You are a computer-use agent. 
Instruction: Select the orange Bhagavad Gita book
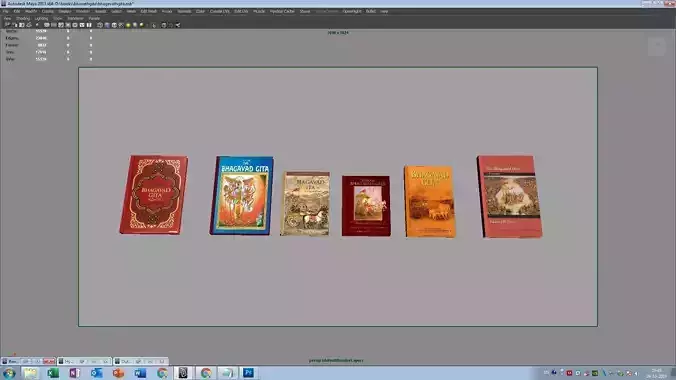tap(429, 201)
